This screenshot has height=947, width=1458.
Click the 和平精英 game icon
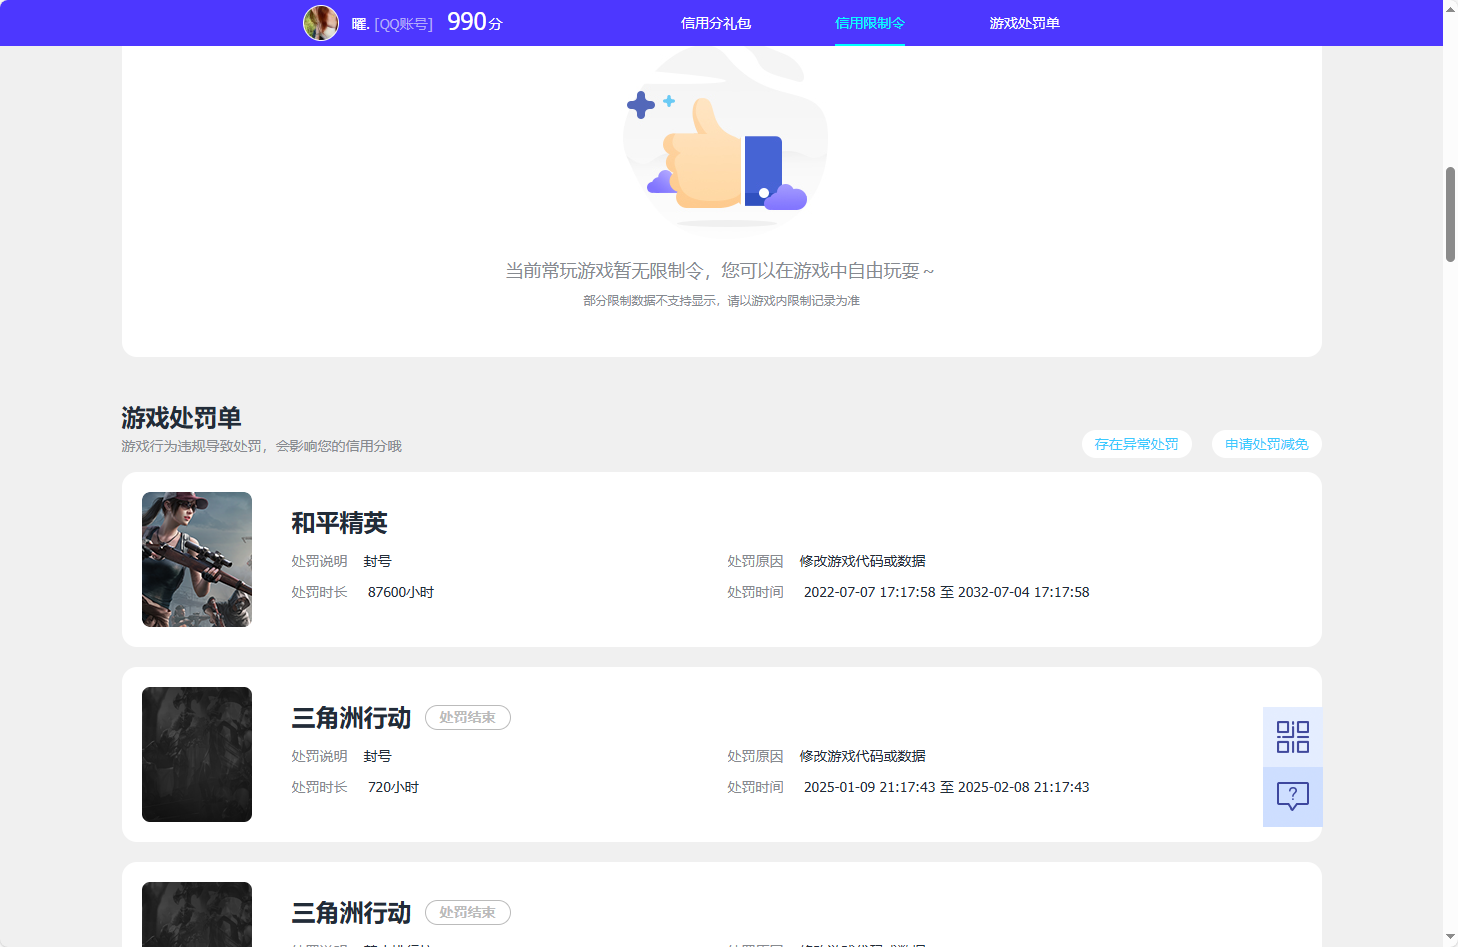coord(196,558)
